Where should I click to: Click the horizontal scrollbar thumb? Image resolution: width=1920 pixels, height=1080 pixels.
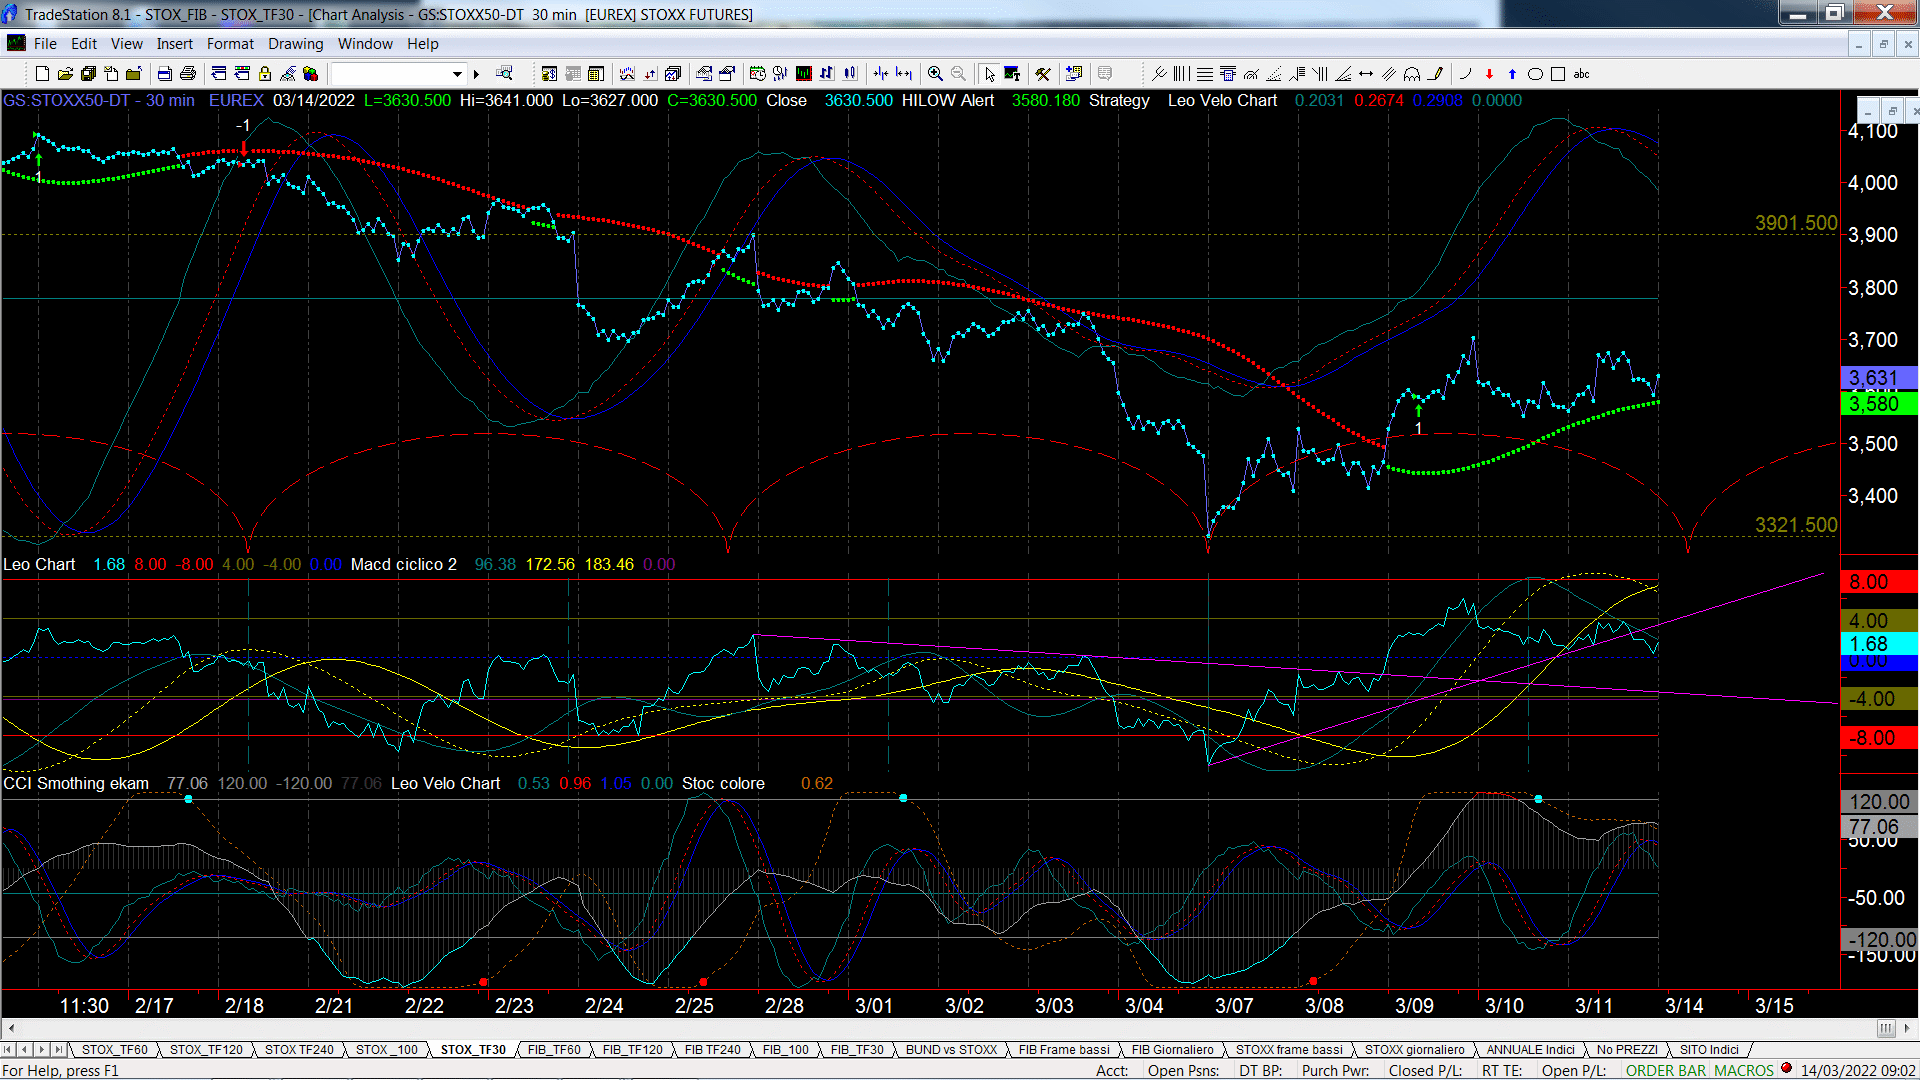(x=1885, y=1028)
